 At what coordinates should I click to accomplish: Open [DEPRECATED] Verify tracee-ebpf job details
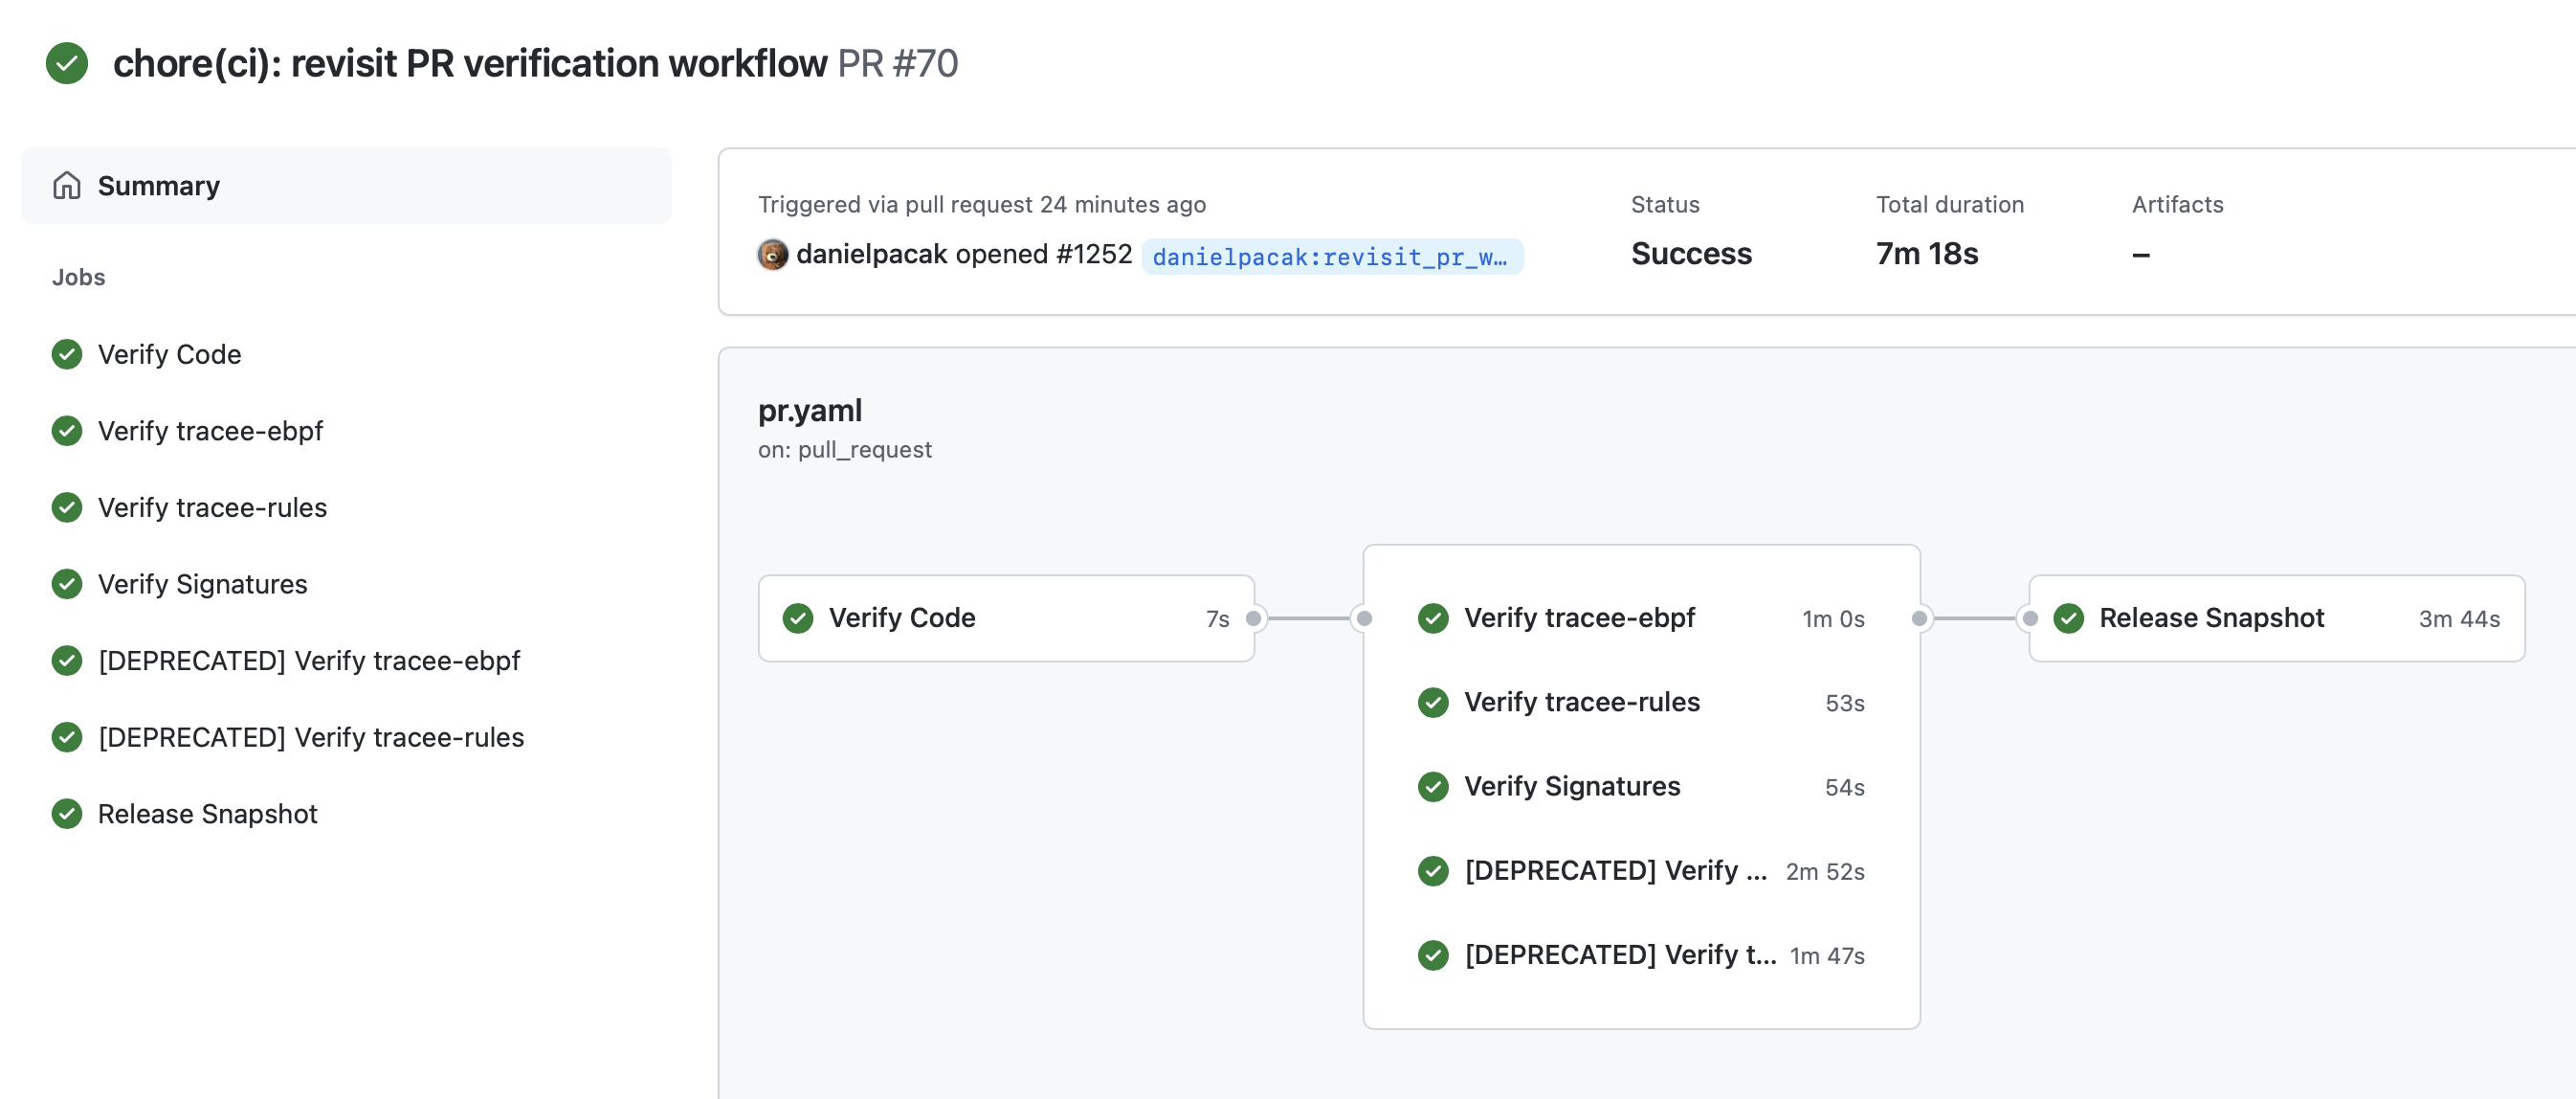pos(308,660)
